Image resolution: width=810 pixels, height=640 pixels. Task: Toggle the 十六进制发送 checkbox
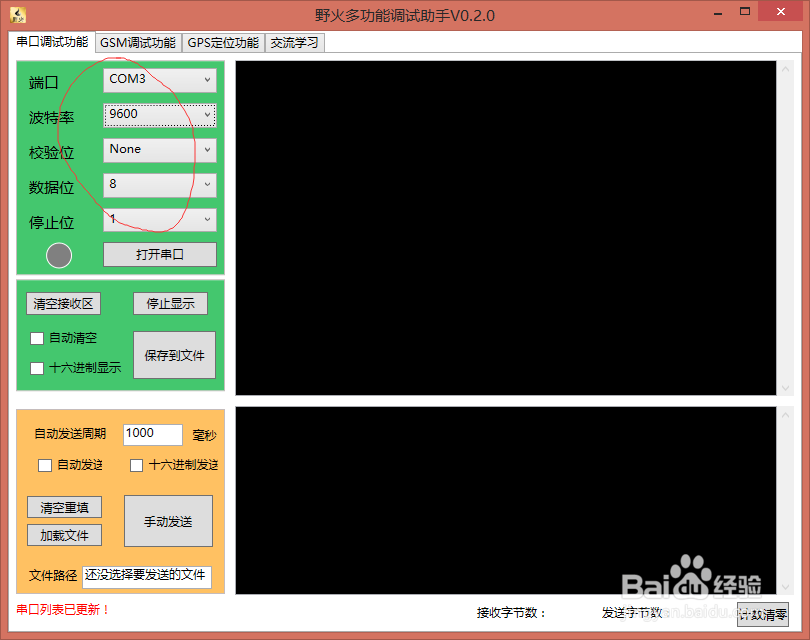point(136,465)
